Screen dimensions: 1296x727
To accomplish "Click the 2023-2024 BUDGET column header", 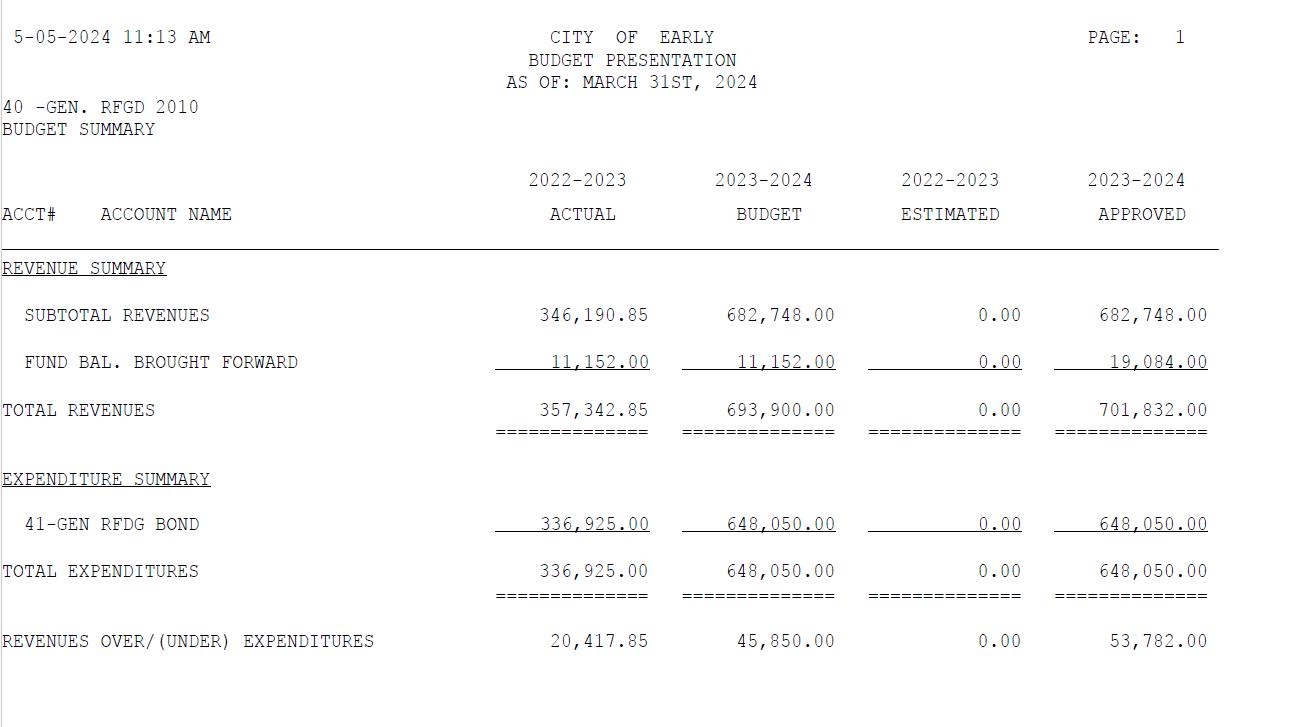I will 764,197.
